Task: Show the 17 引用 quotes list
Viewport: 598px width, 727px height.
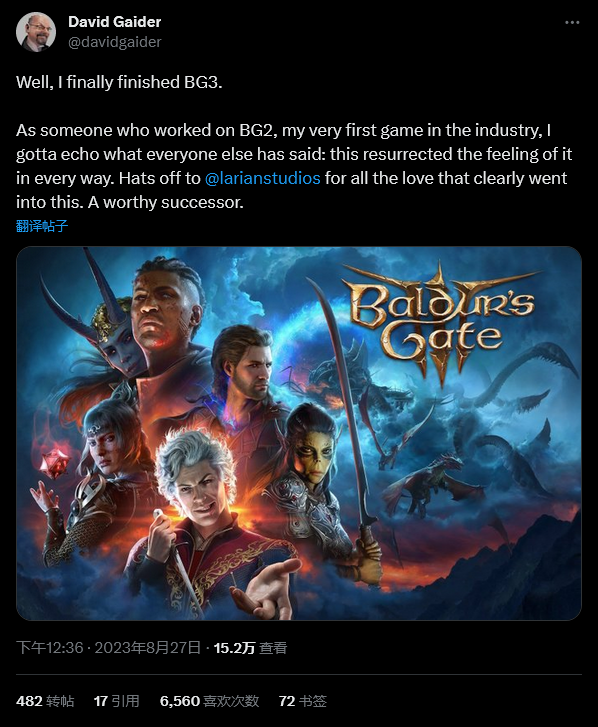Action: pos(116,701)
